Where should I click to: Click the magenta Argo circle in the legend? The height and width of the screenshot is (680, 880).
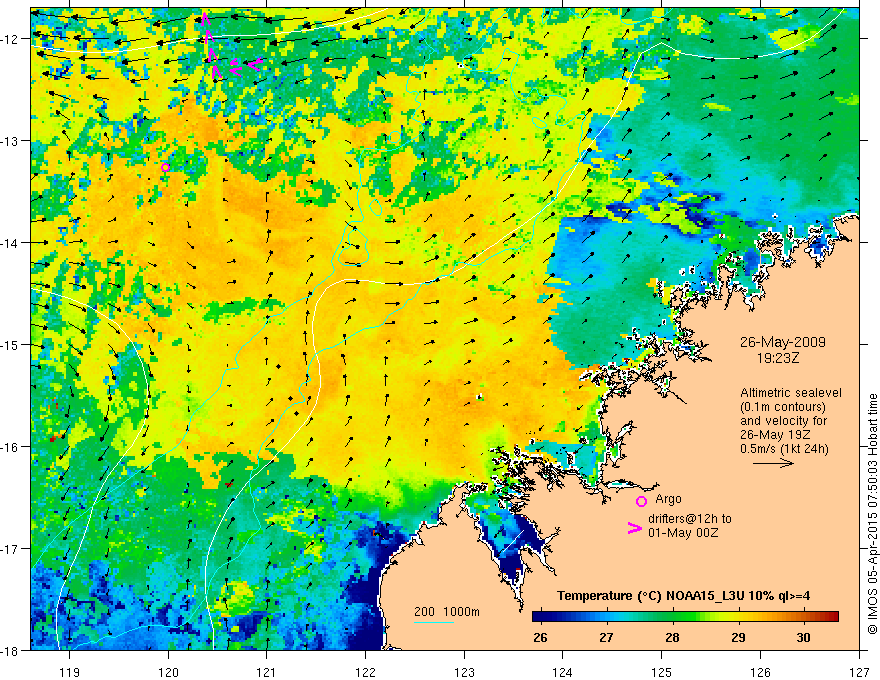pyautogui.click(x=641, y=501)
